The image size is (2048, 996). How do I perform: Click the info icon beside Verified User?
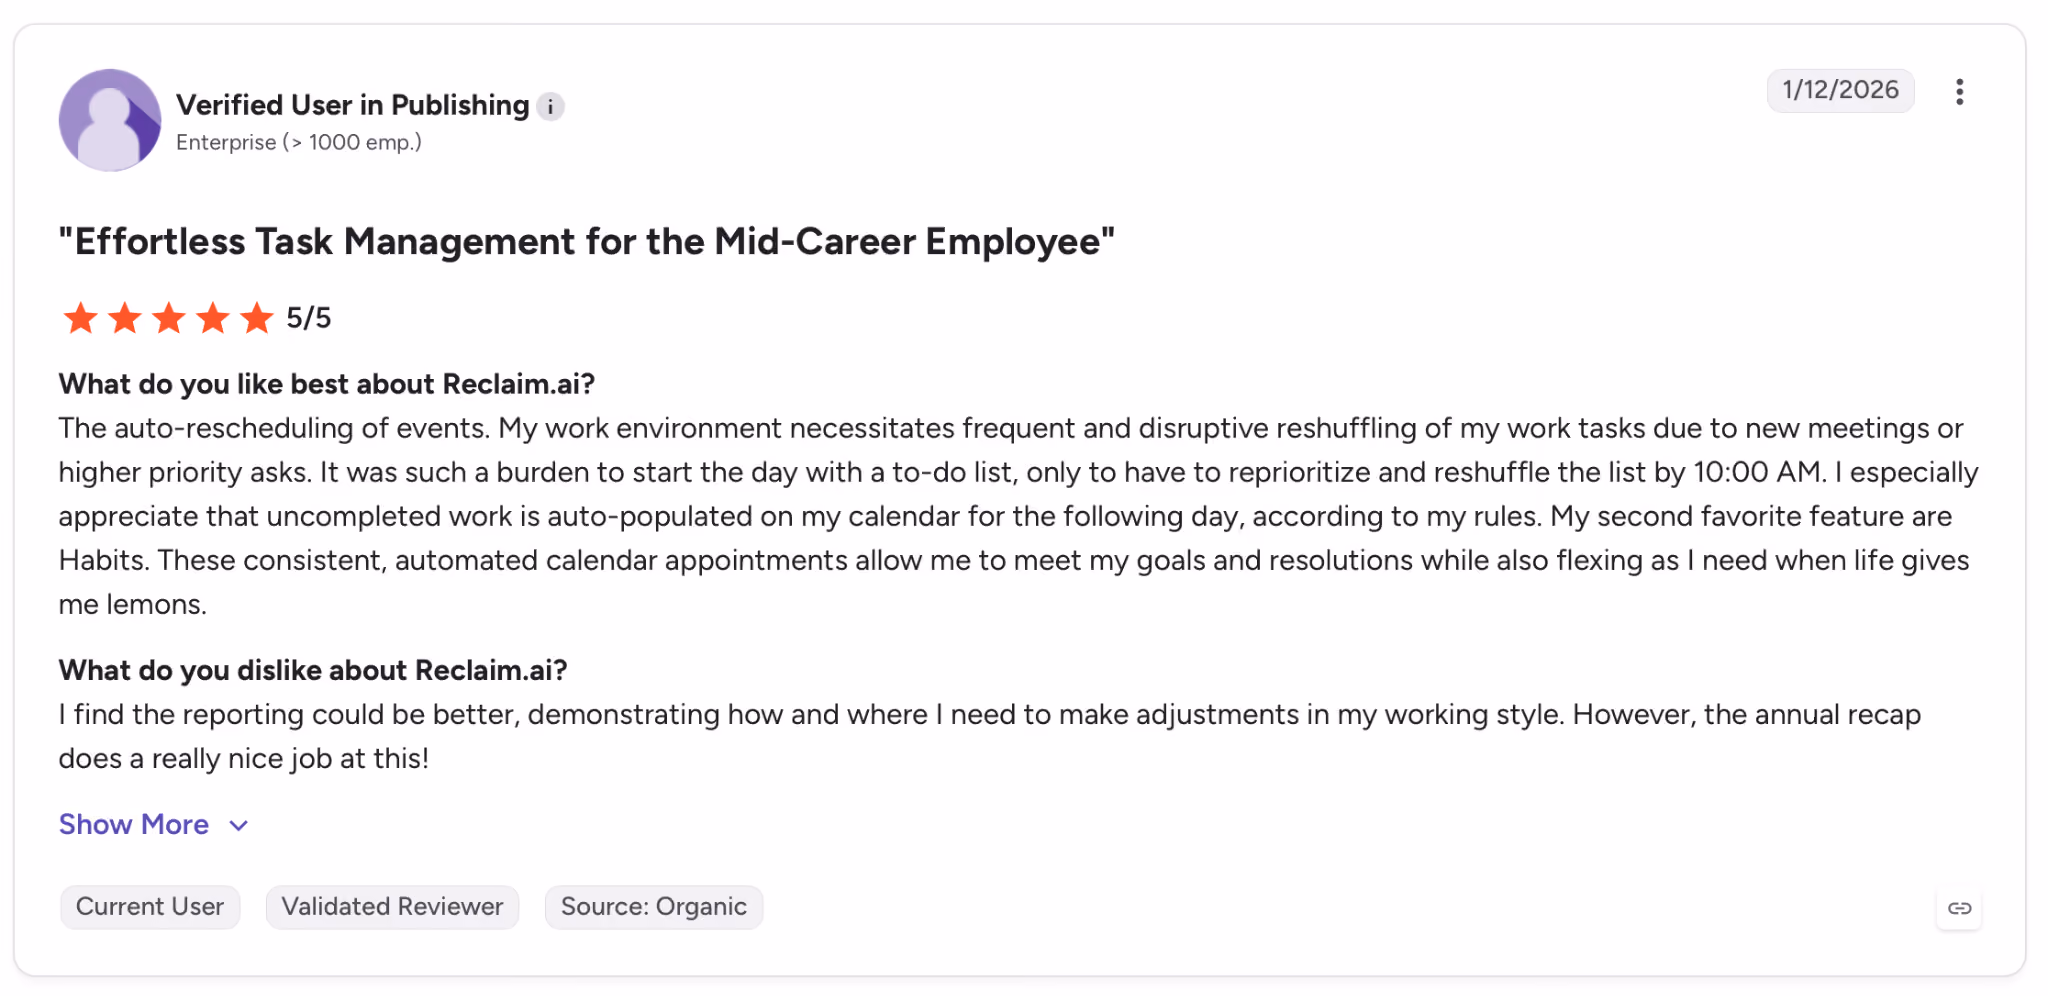[550, 107]
